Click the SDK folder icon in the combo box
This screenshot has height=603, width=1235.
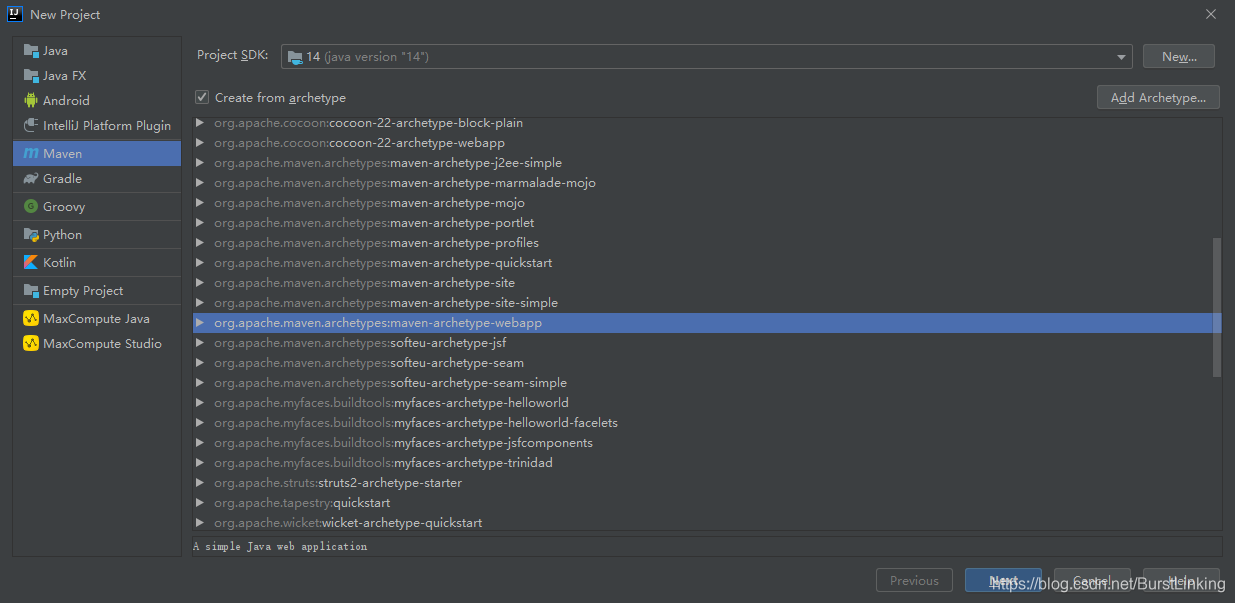coord(295,57)
